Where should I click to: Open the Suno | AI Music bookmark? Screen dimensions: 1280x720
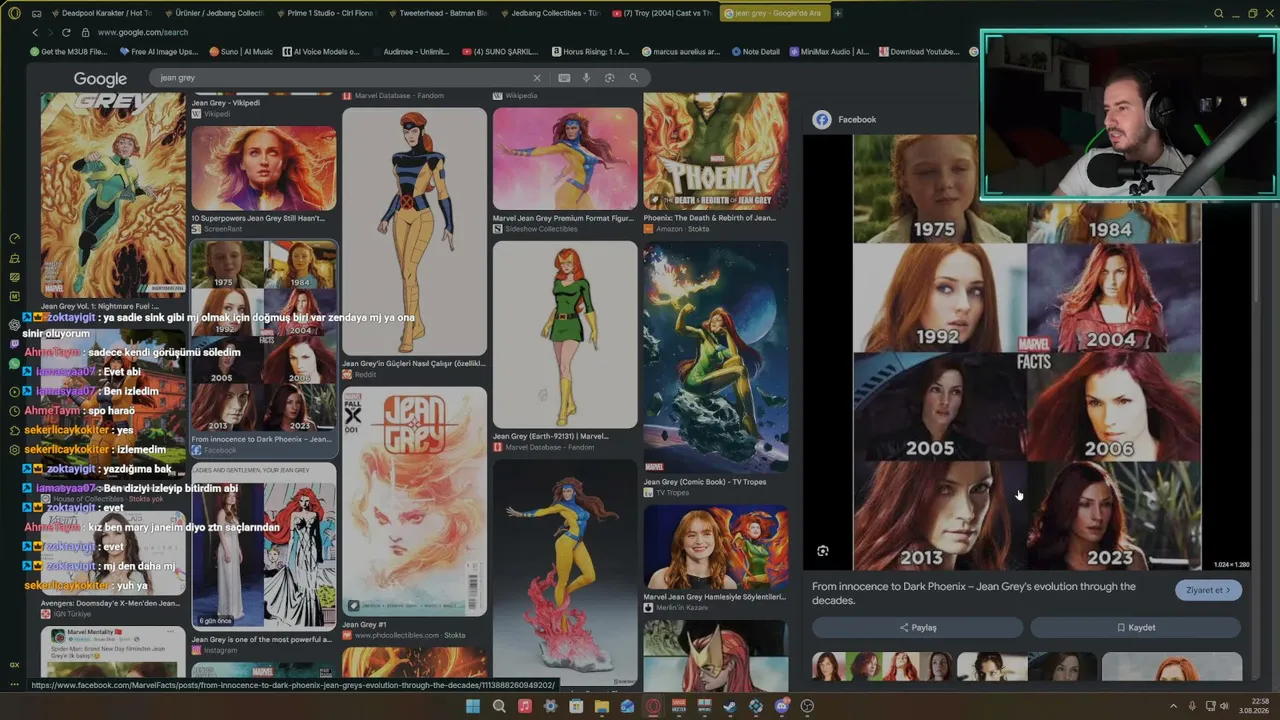tap(241, 52)
